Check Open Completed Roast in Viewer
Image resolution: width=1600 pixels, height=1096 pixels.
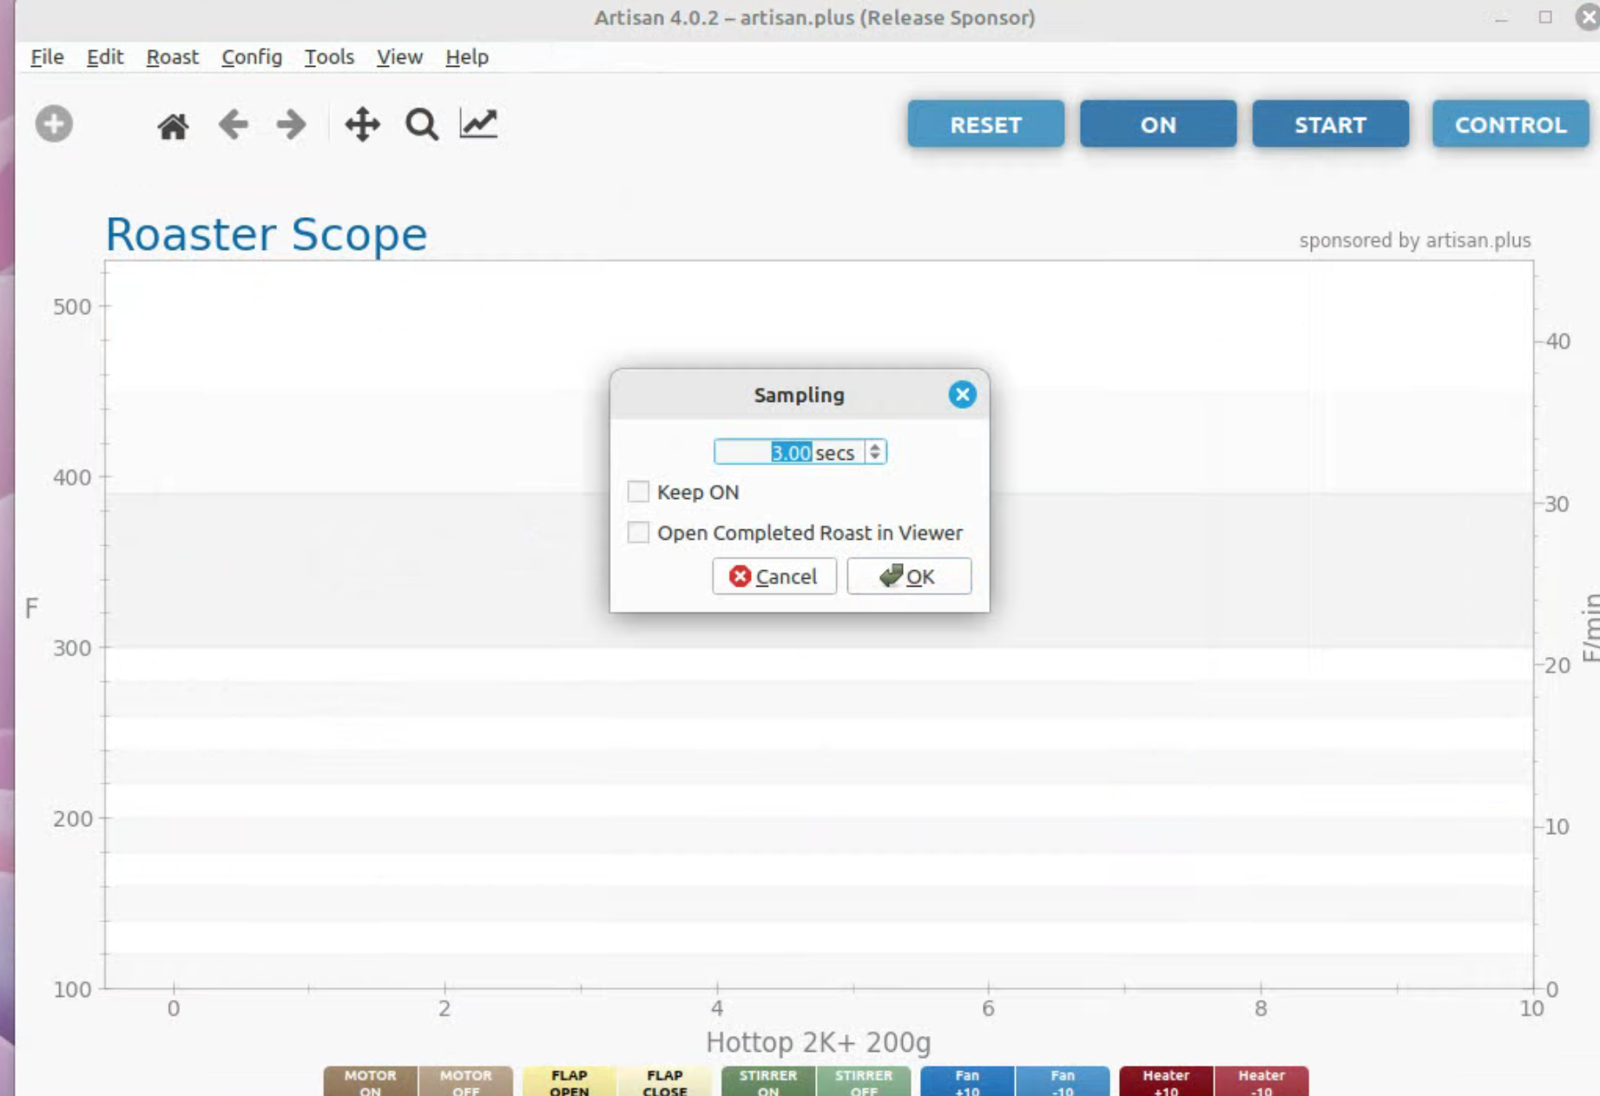[x=638, y=532]
